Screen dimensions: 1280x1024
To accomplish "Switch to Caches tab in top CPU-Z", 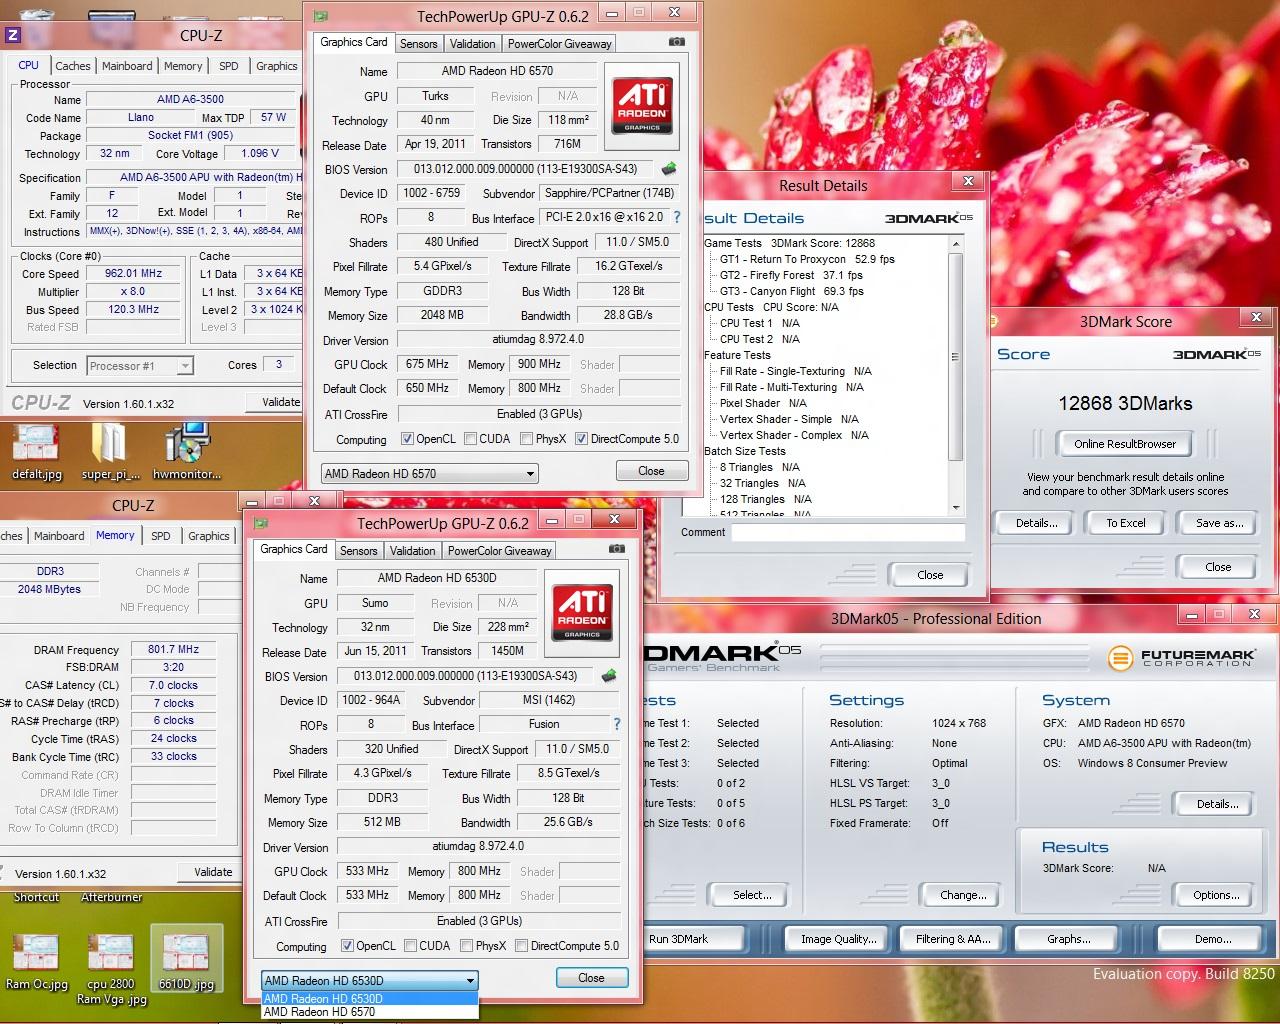I will pyautogui.click(x=73, y=66).
